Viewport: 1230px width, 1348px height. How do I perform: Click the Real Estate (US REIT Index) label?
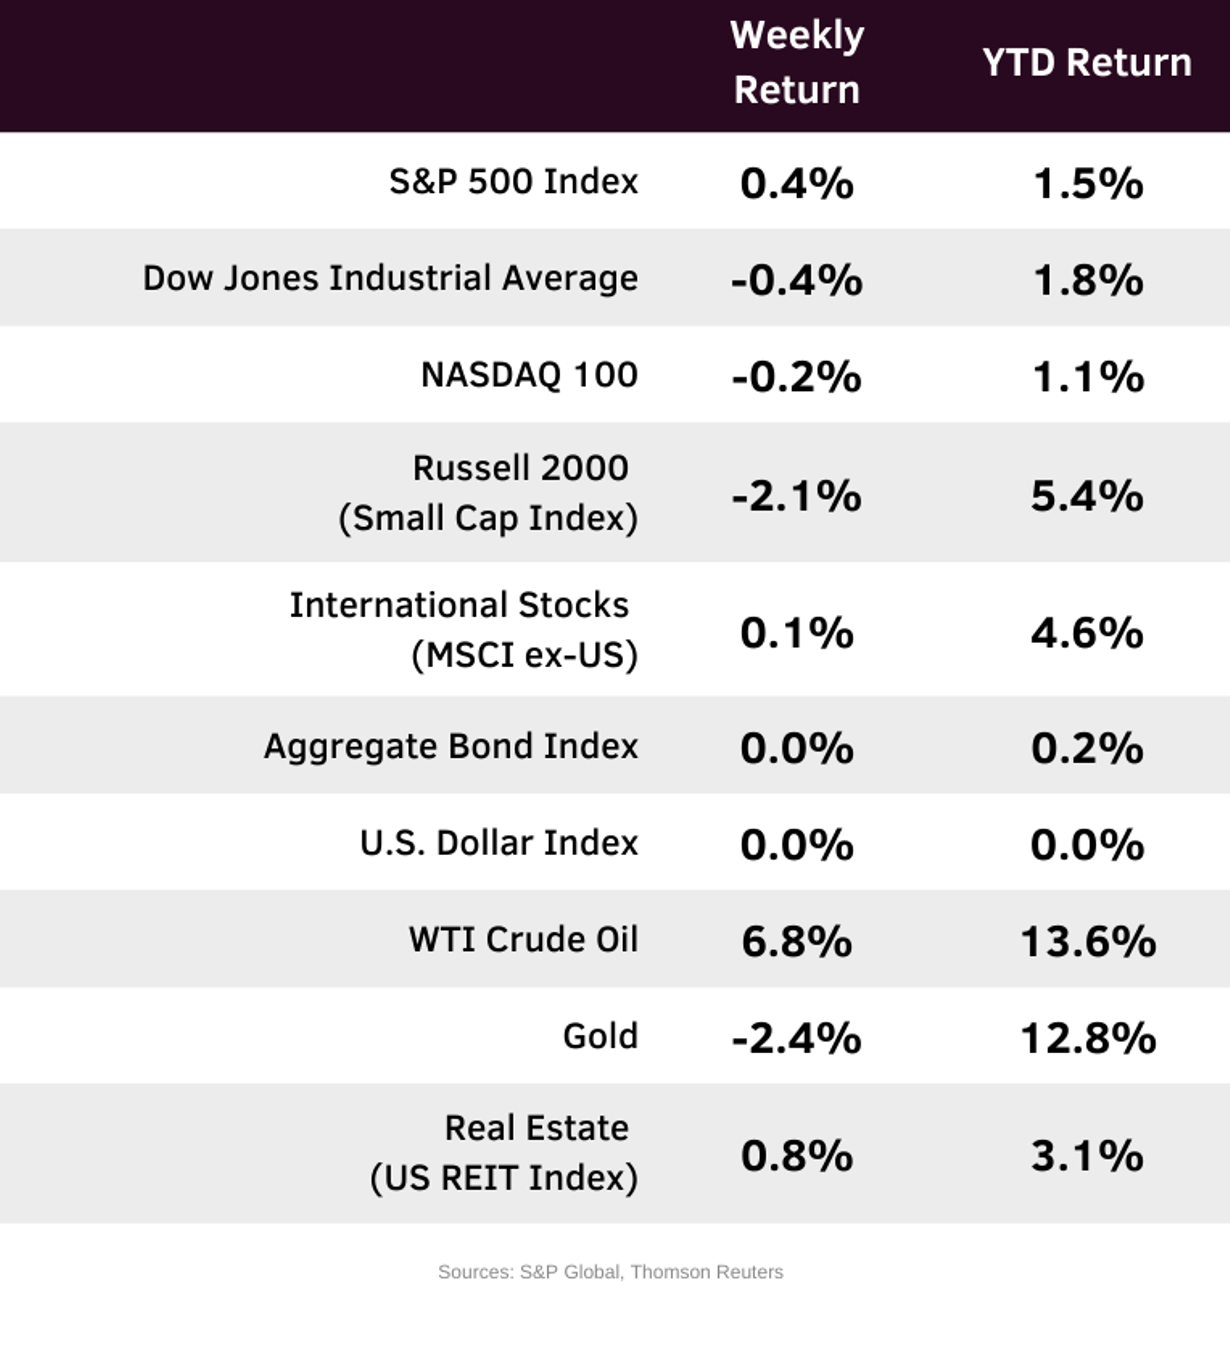pos(504,1153)
